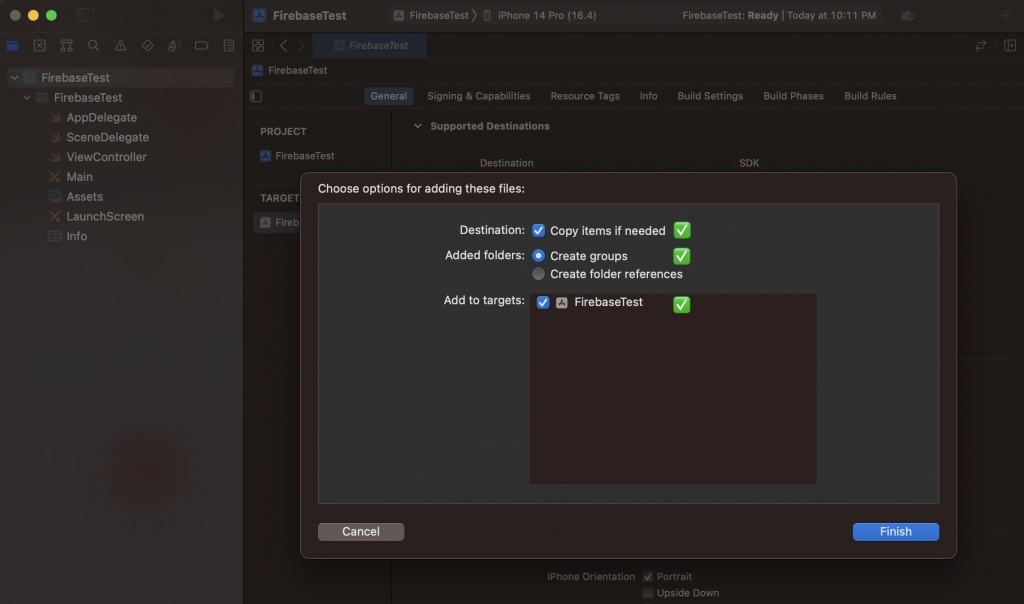Click the Destination column header

[507, 163]
